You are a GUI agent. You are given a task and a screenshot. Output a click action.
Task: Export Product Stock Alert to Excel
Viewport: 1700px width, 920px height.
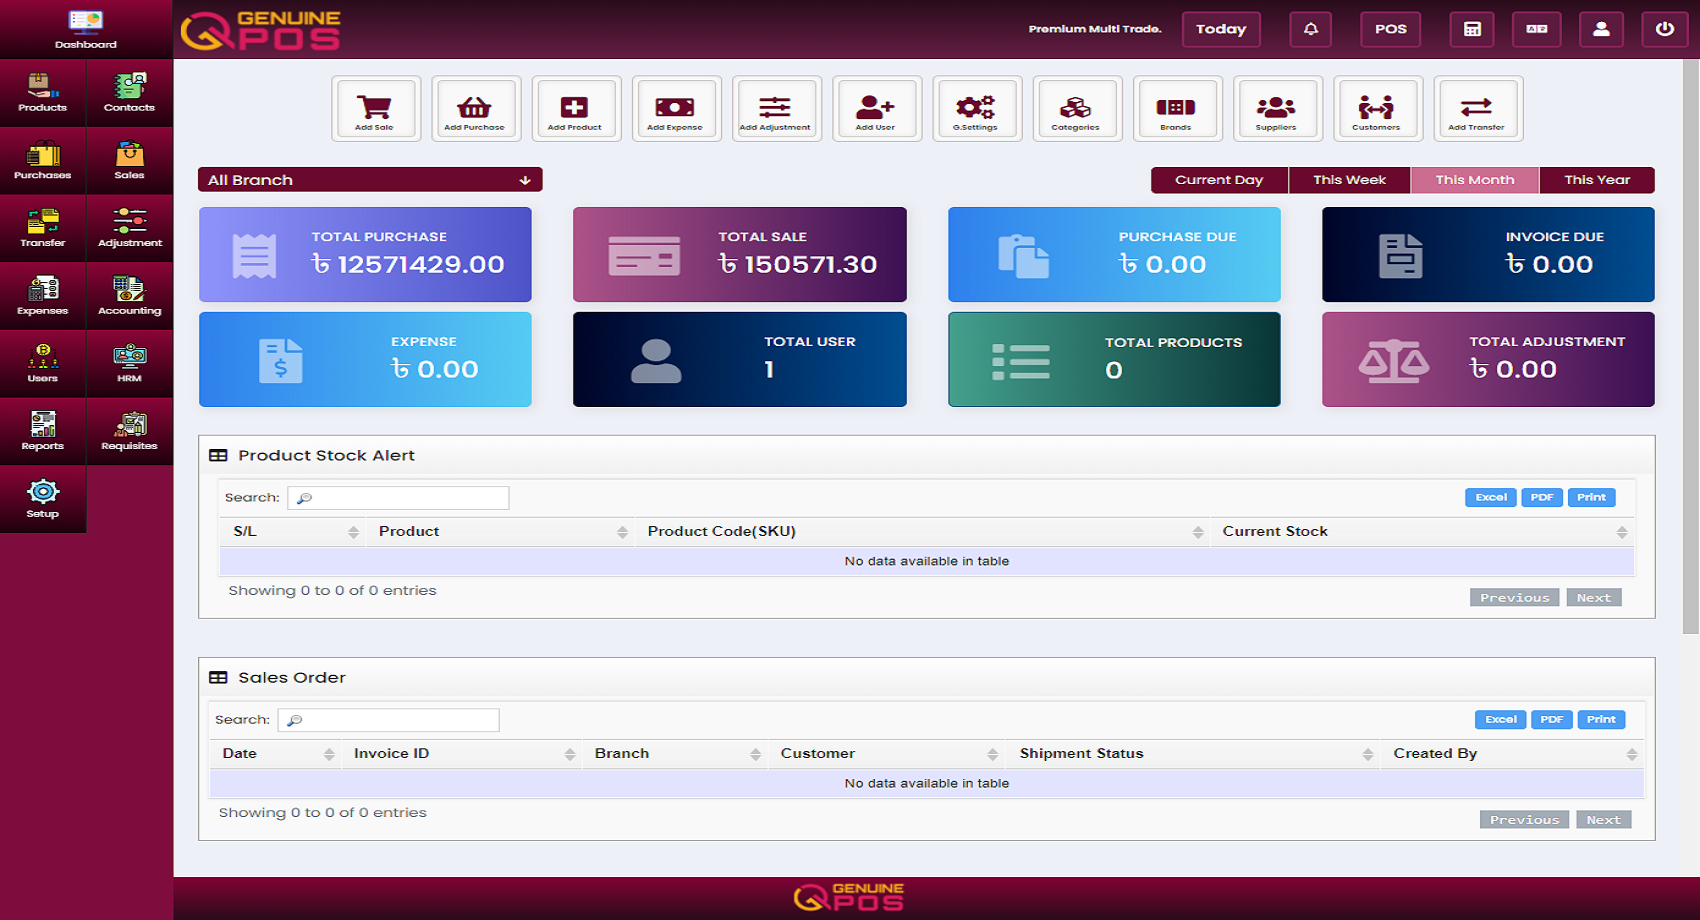coord(1491,498)
